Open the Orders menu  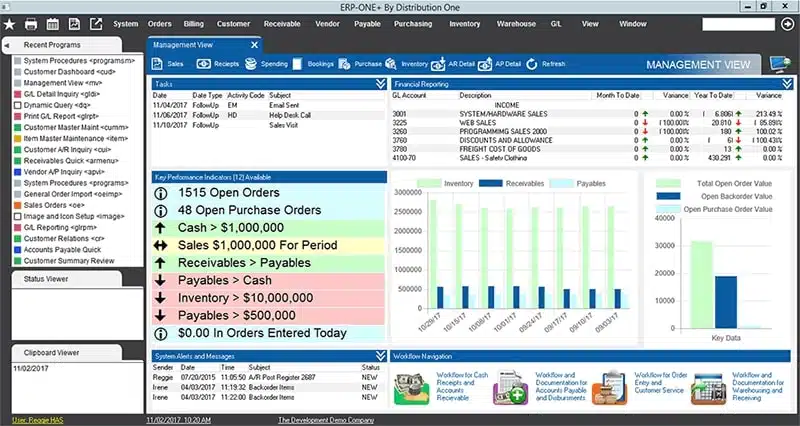(x=160, y=24)
